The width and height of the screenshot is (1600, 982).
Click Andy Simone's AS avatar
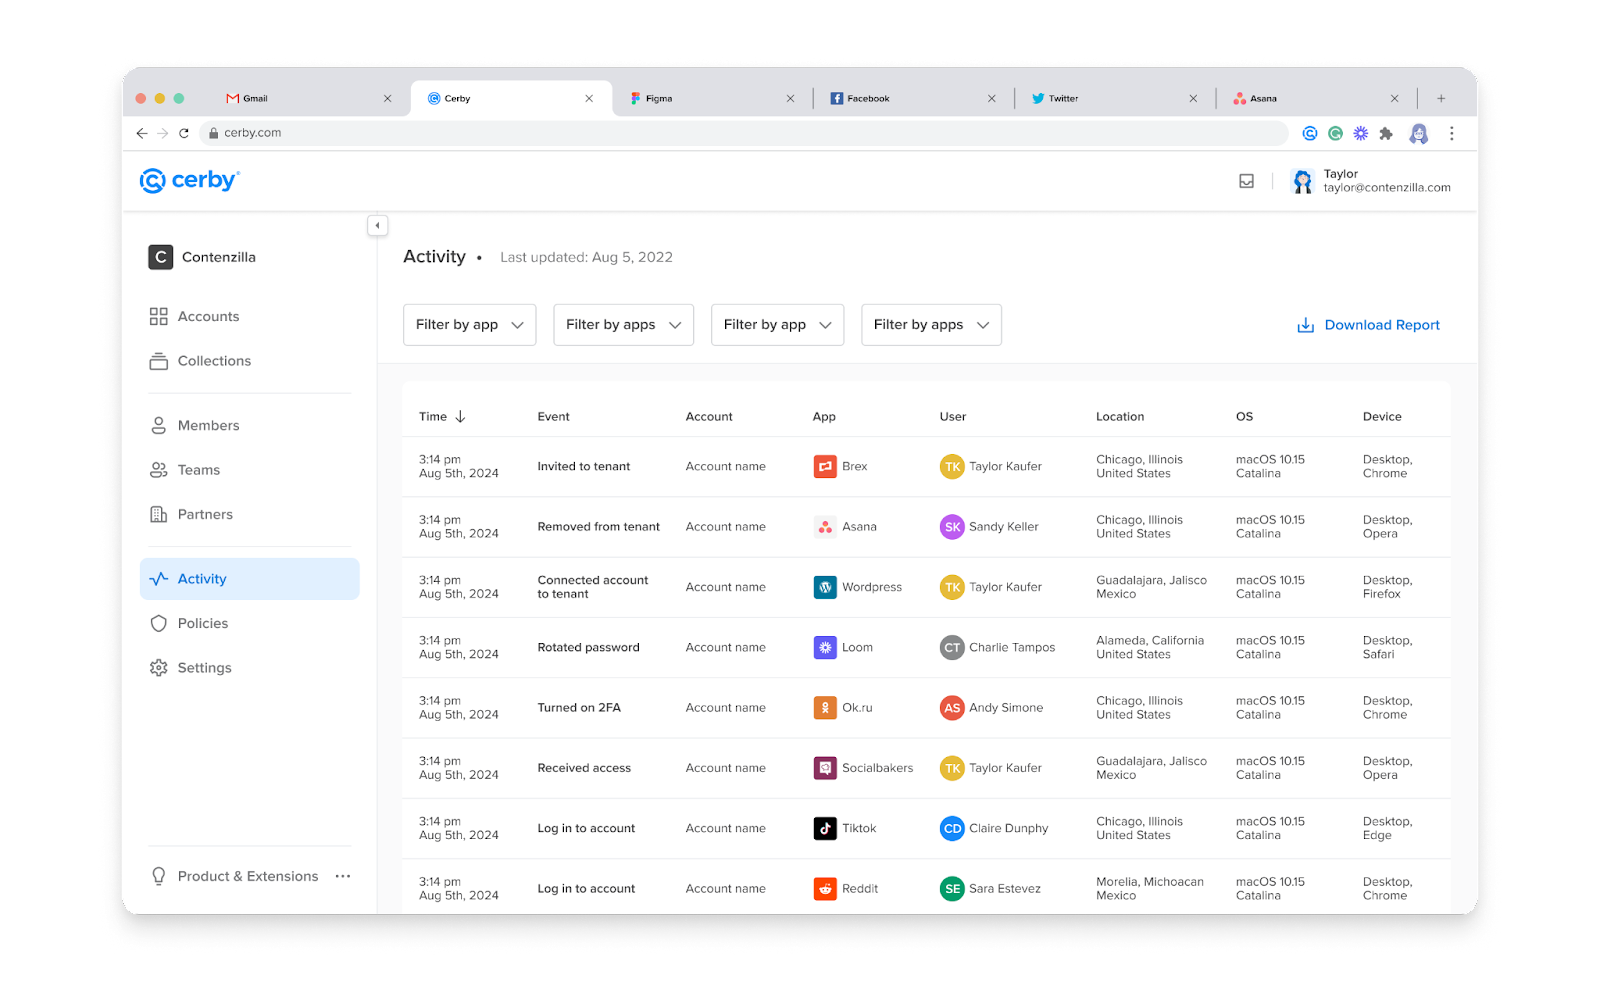click(952, 708)
